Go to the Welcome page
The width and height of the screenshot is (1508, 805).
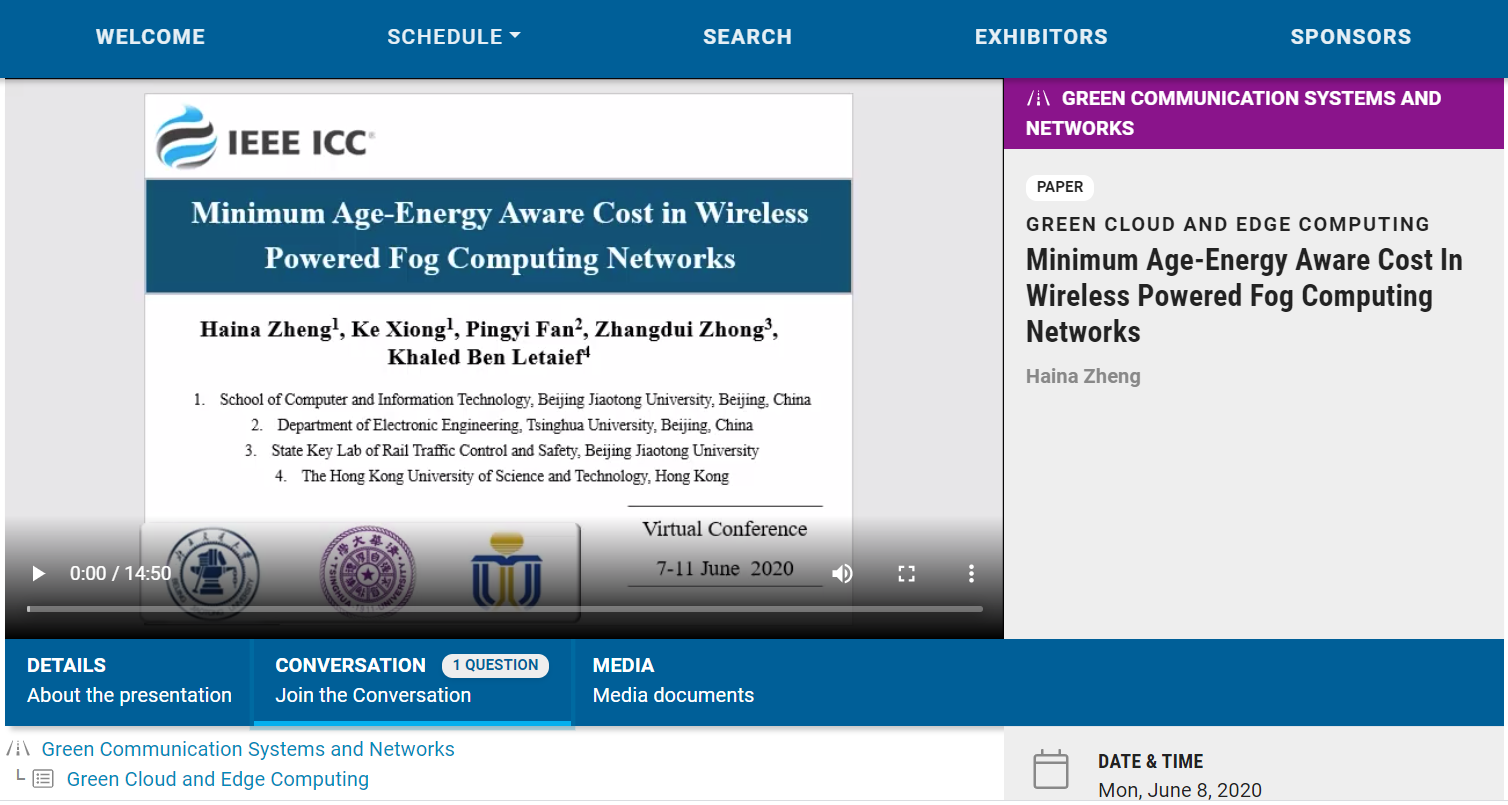150,37
